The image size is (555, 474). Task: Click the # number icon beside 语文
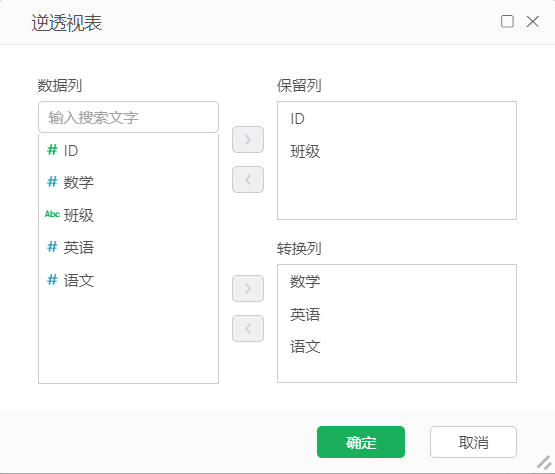[52, 280]
